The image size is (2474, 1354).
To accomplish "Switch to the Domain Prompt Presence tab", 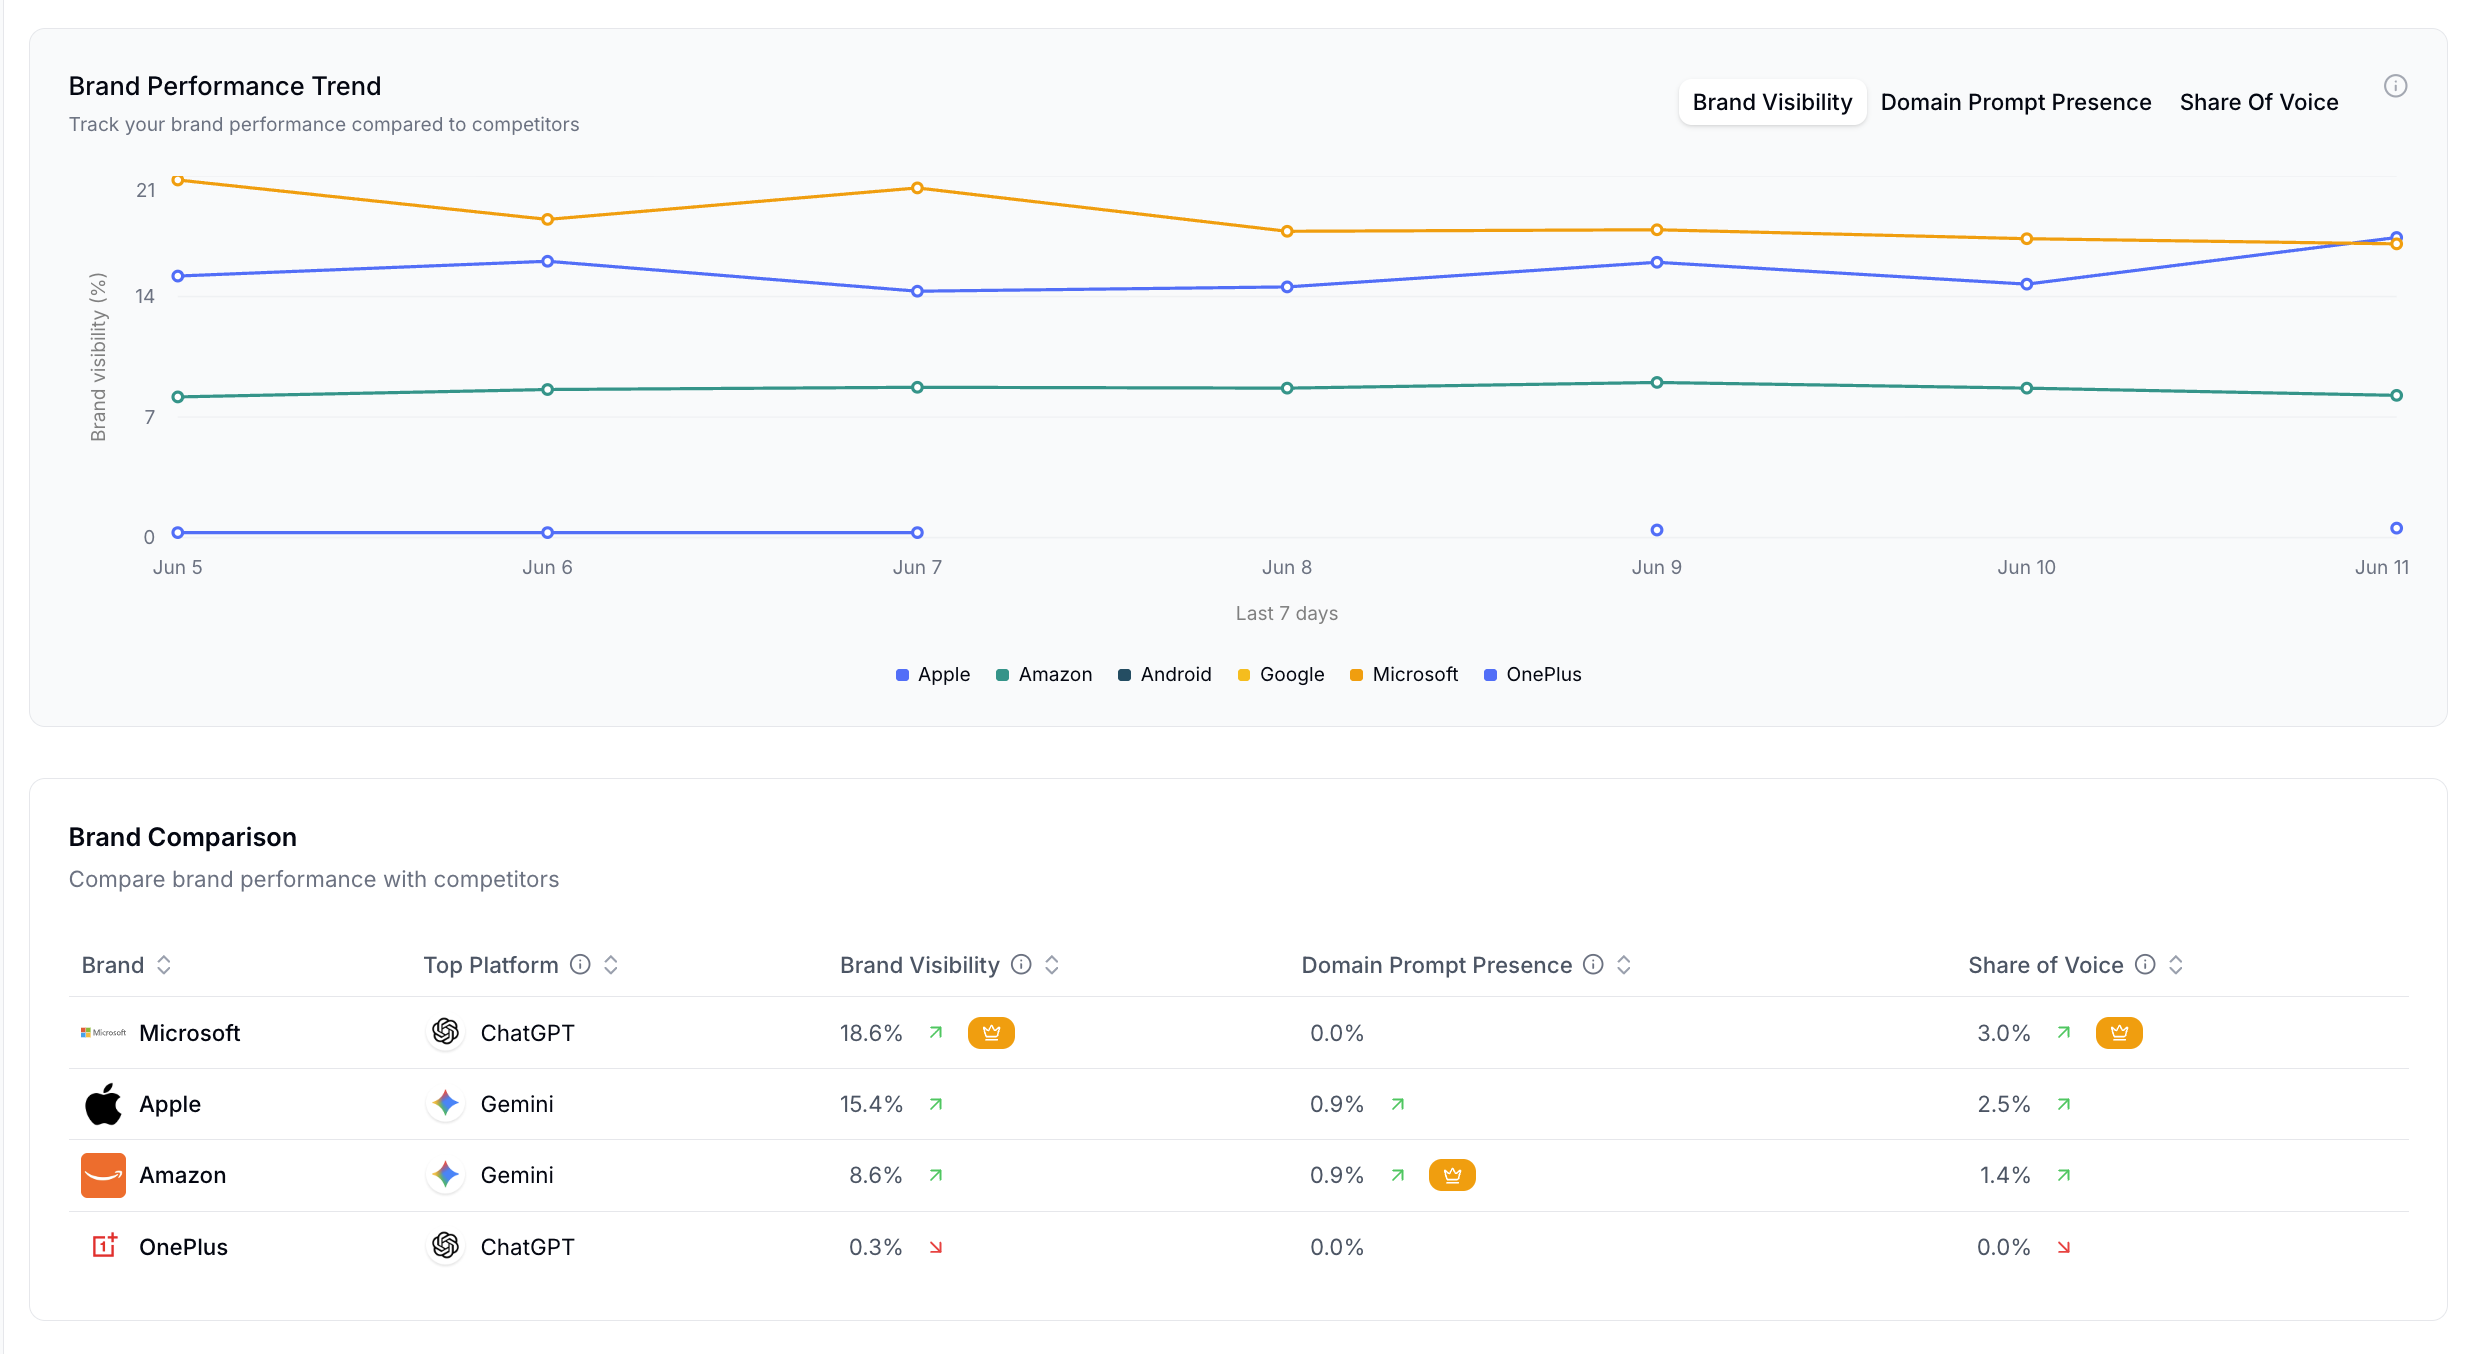I will coord(2015,102).
